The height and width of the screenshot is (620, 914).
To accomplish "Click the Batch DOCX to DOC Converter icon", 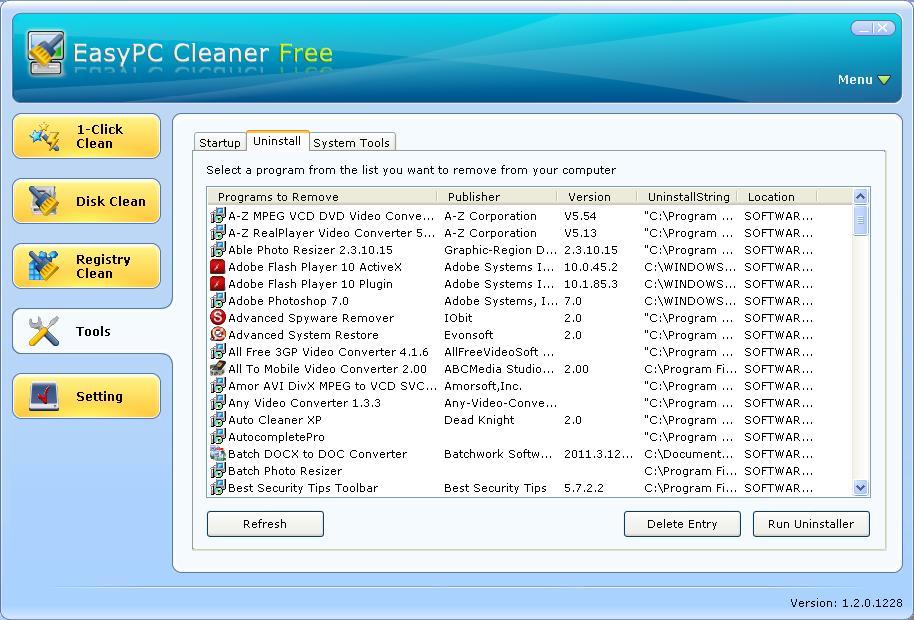I will pos(219,453).
